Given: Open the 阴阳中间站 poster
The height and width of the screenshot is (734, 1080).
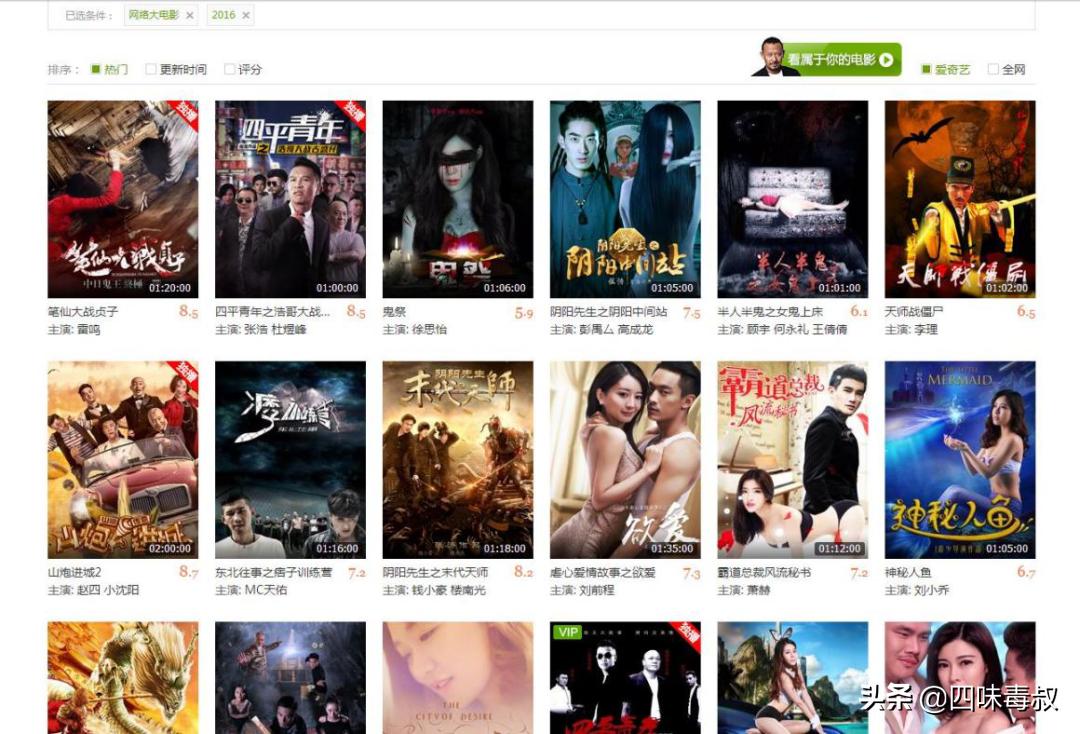Looking at the screenshot, I should pos(625,199).
